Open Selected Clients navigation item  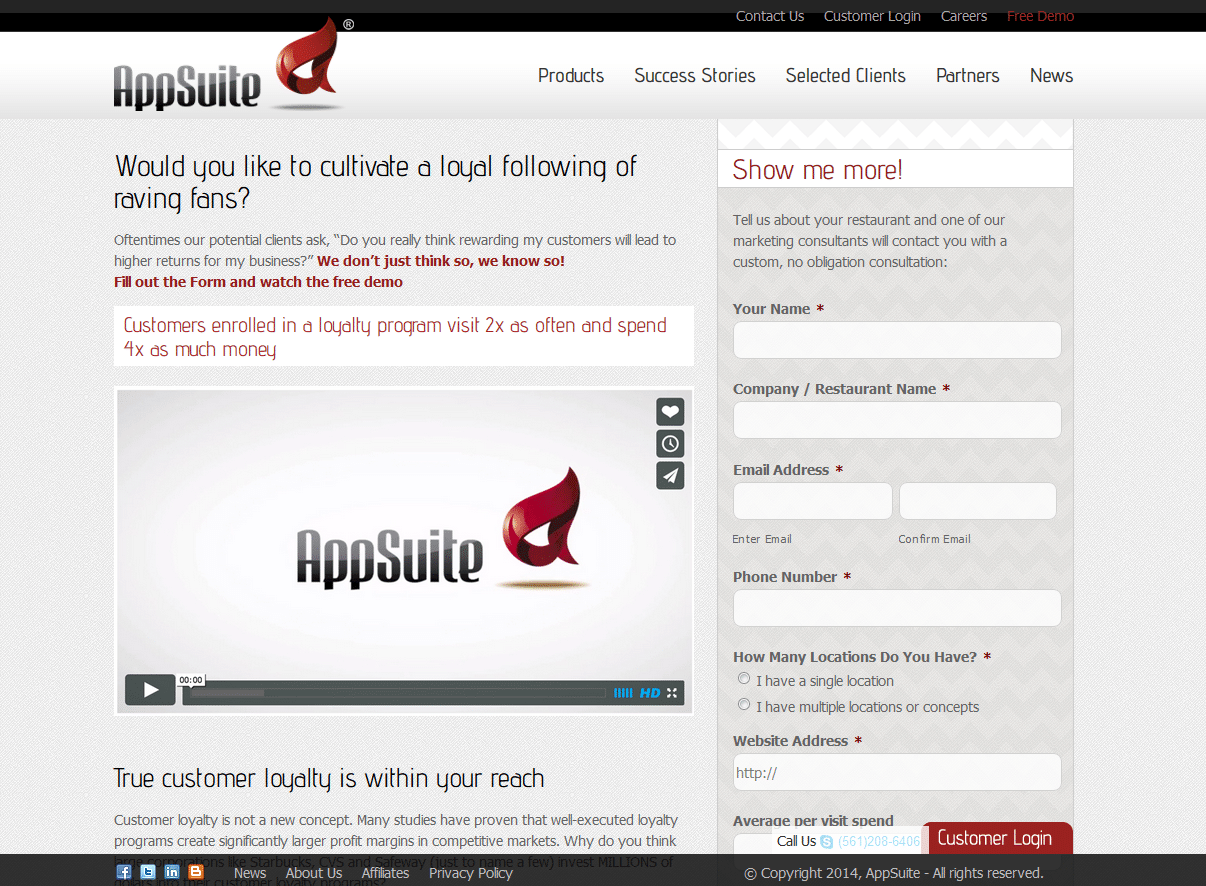(x=845, y=76)
